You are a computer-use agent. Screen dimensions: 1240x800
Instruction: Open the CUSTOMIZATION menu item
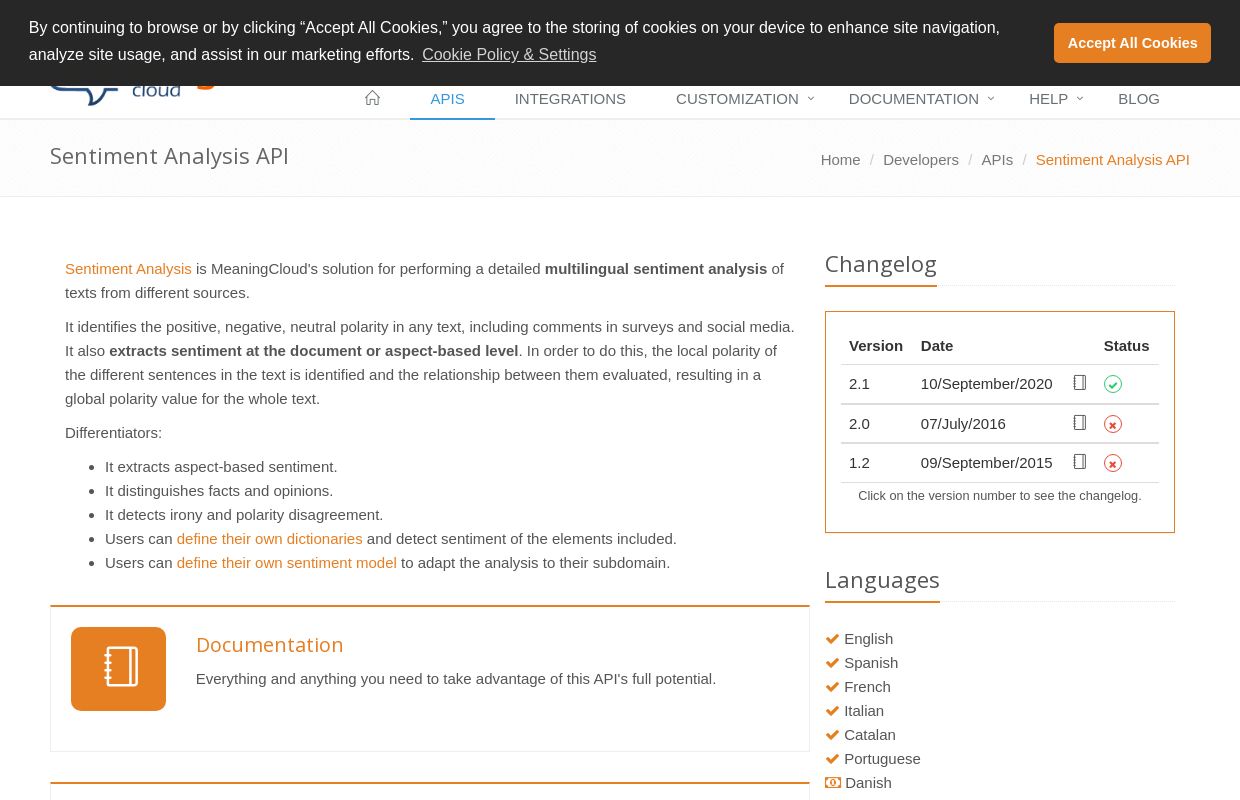(737, 98)
